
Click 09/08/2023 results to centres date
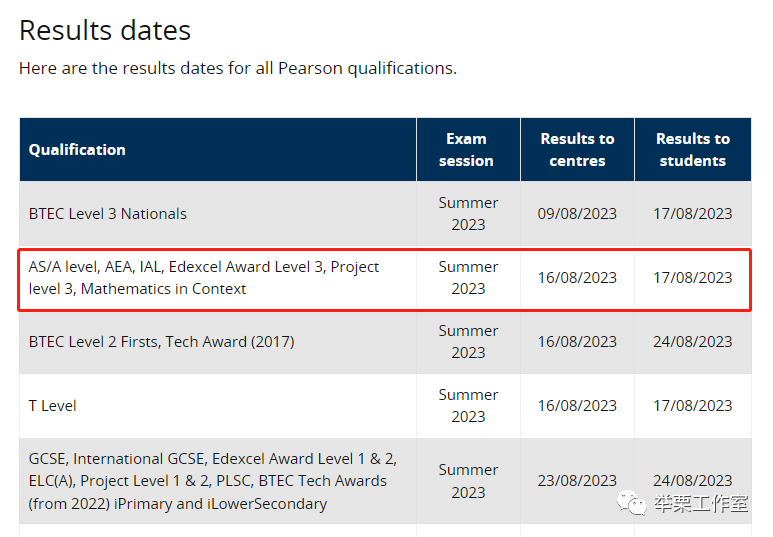click(577, 214)
